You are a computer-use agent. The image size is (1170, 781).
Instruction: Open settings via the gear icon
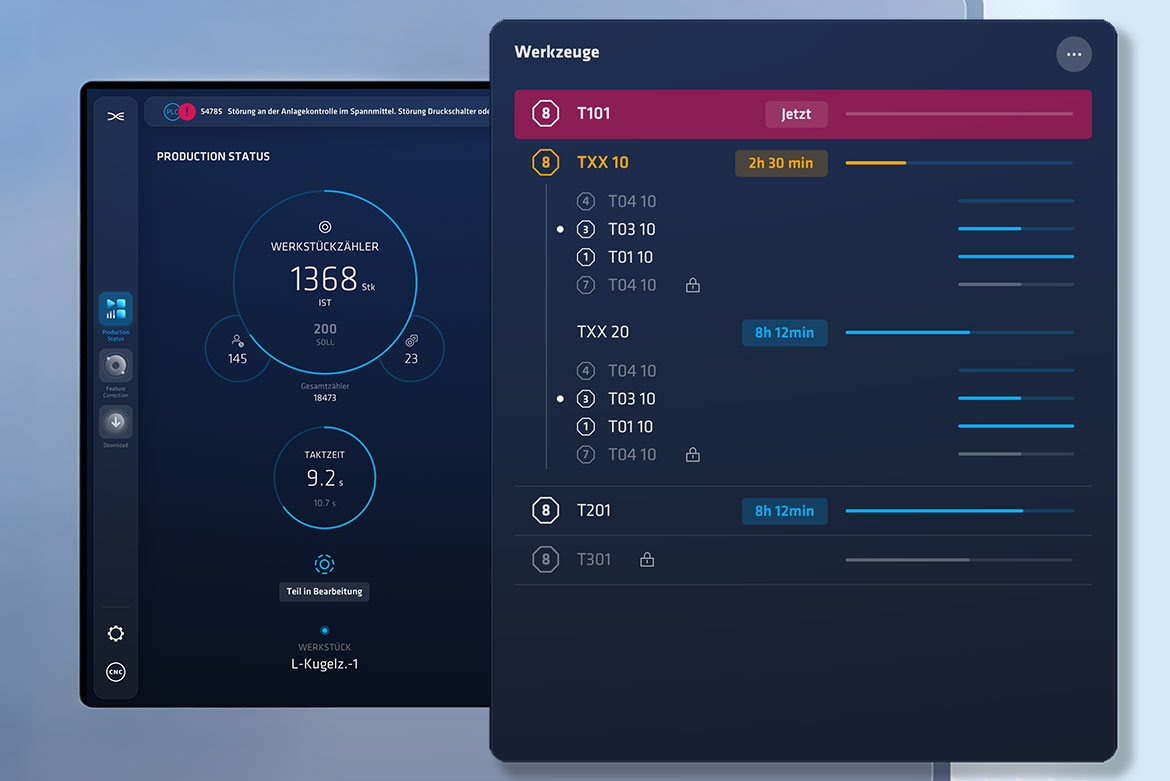(116, 633)
